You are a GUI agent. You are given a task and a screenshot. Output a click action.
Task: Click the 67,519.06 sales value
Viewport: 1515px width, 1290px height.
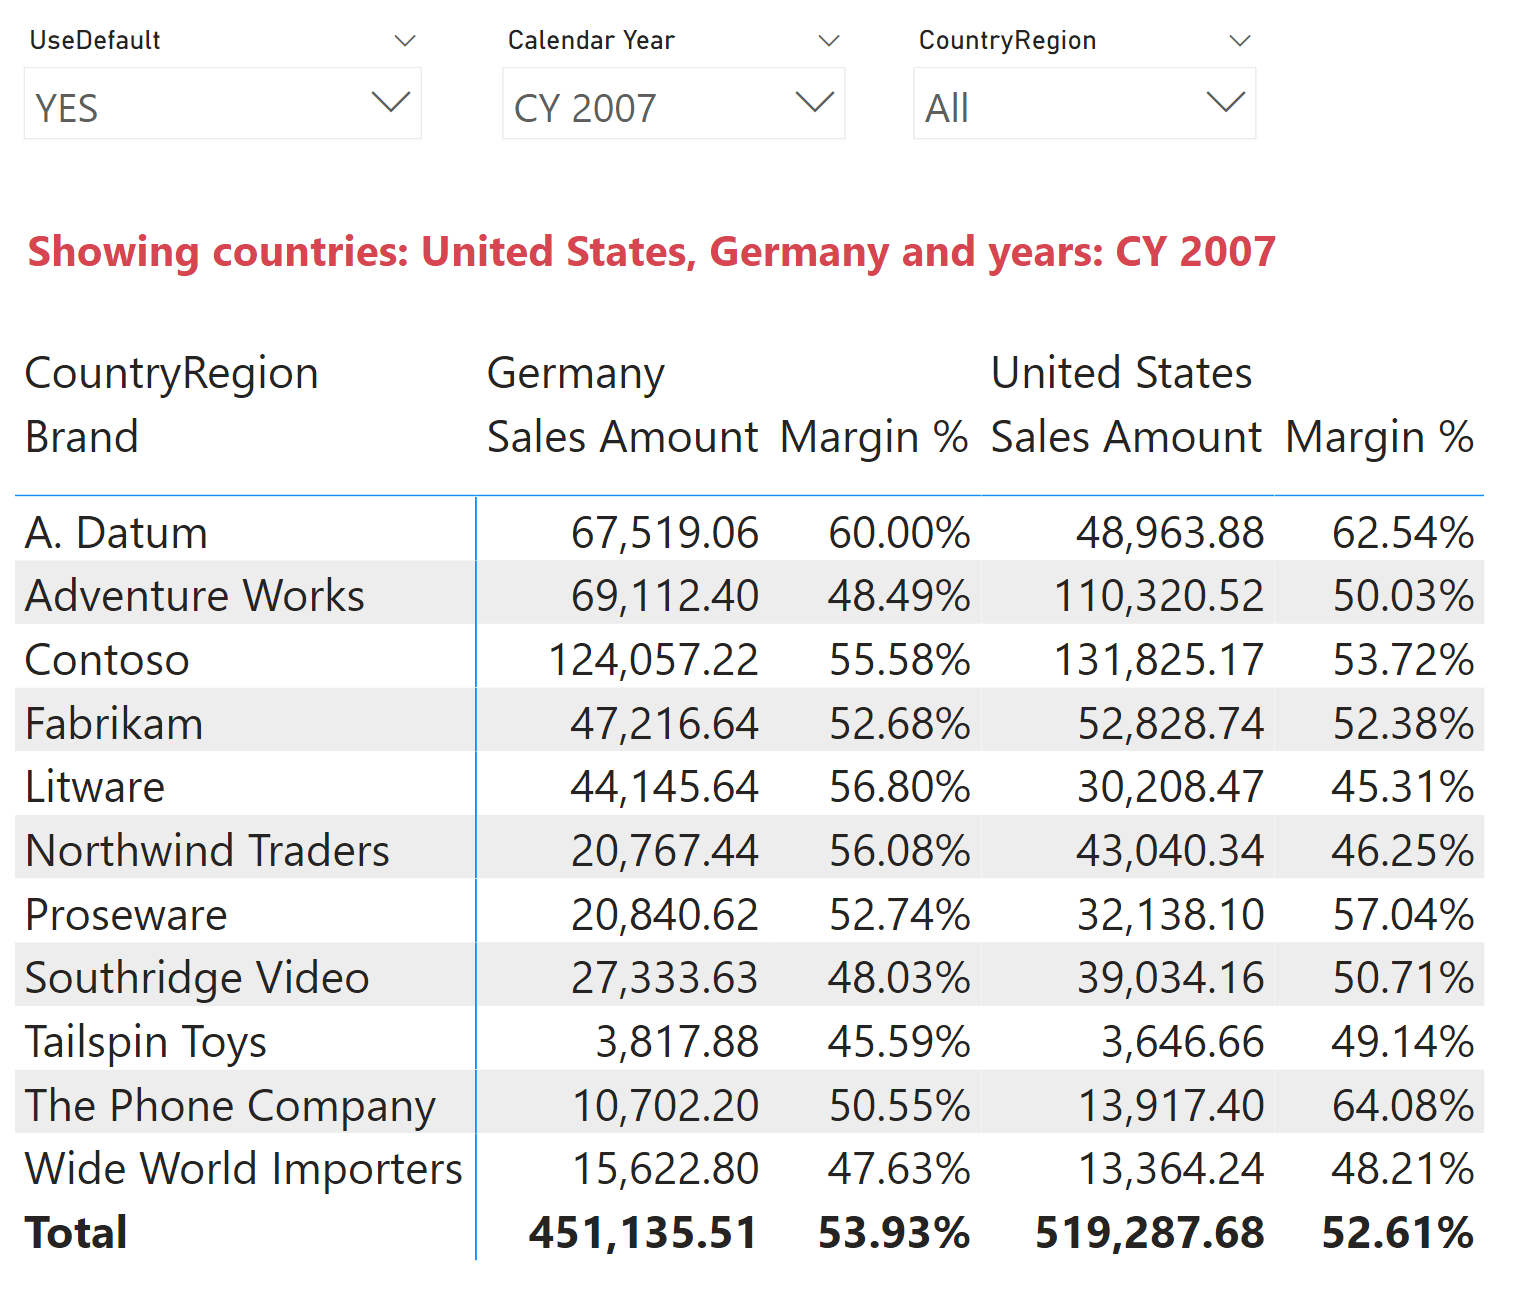pos(665,533)
